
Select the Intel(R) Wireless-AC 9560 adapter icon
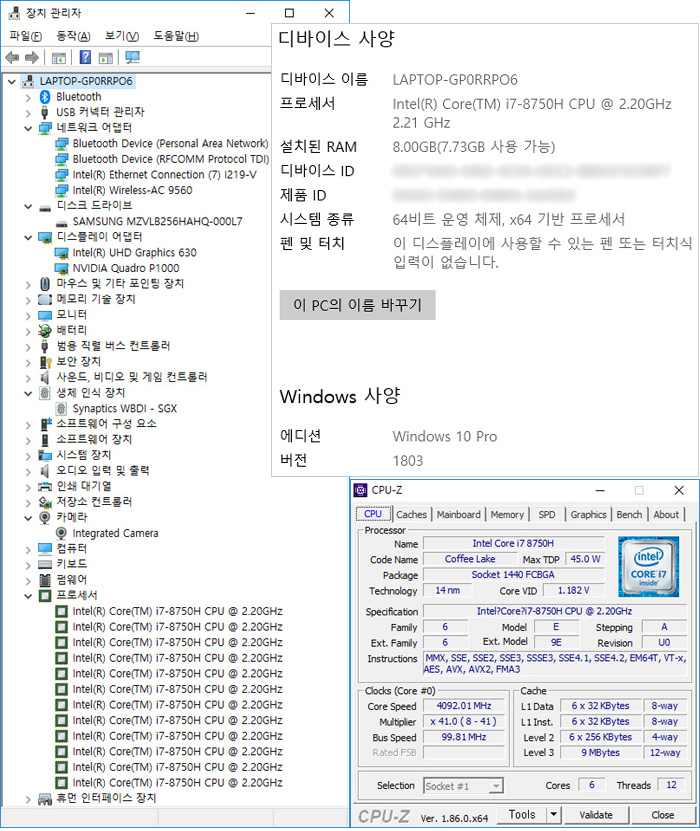pos(61,190)
